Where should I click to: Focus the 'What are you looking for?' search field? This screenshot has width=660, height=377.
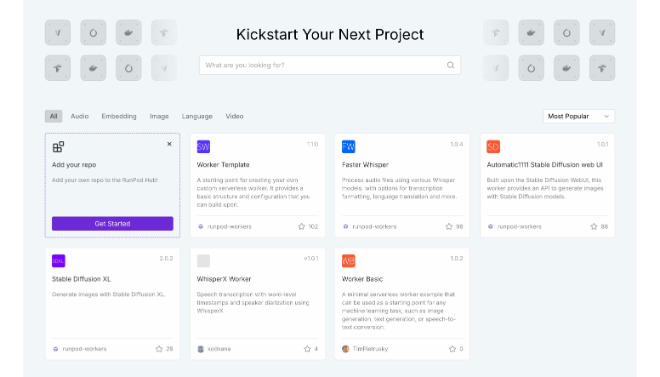330,65
